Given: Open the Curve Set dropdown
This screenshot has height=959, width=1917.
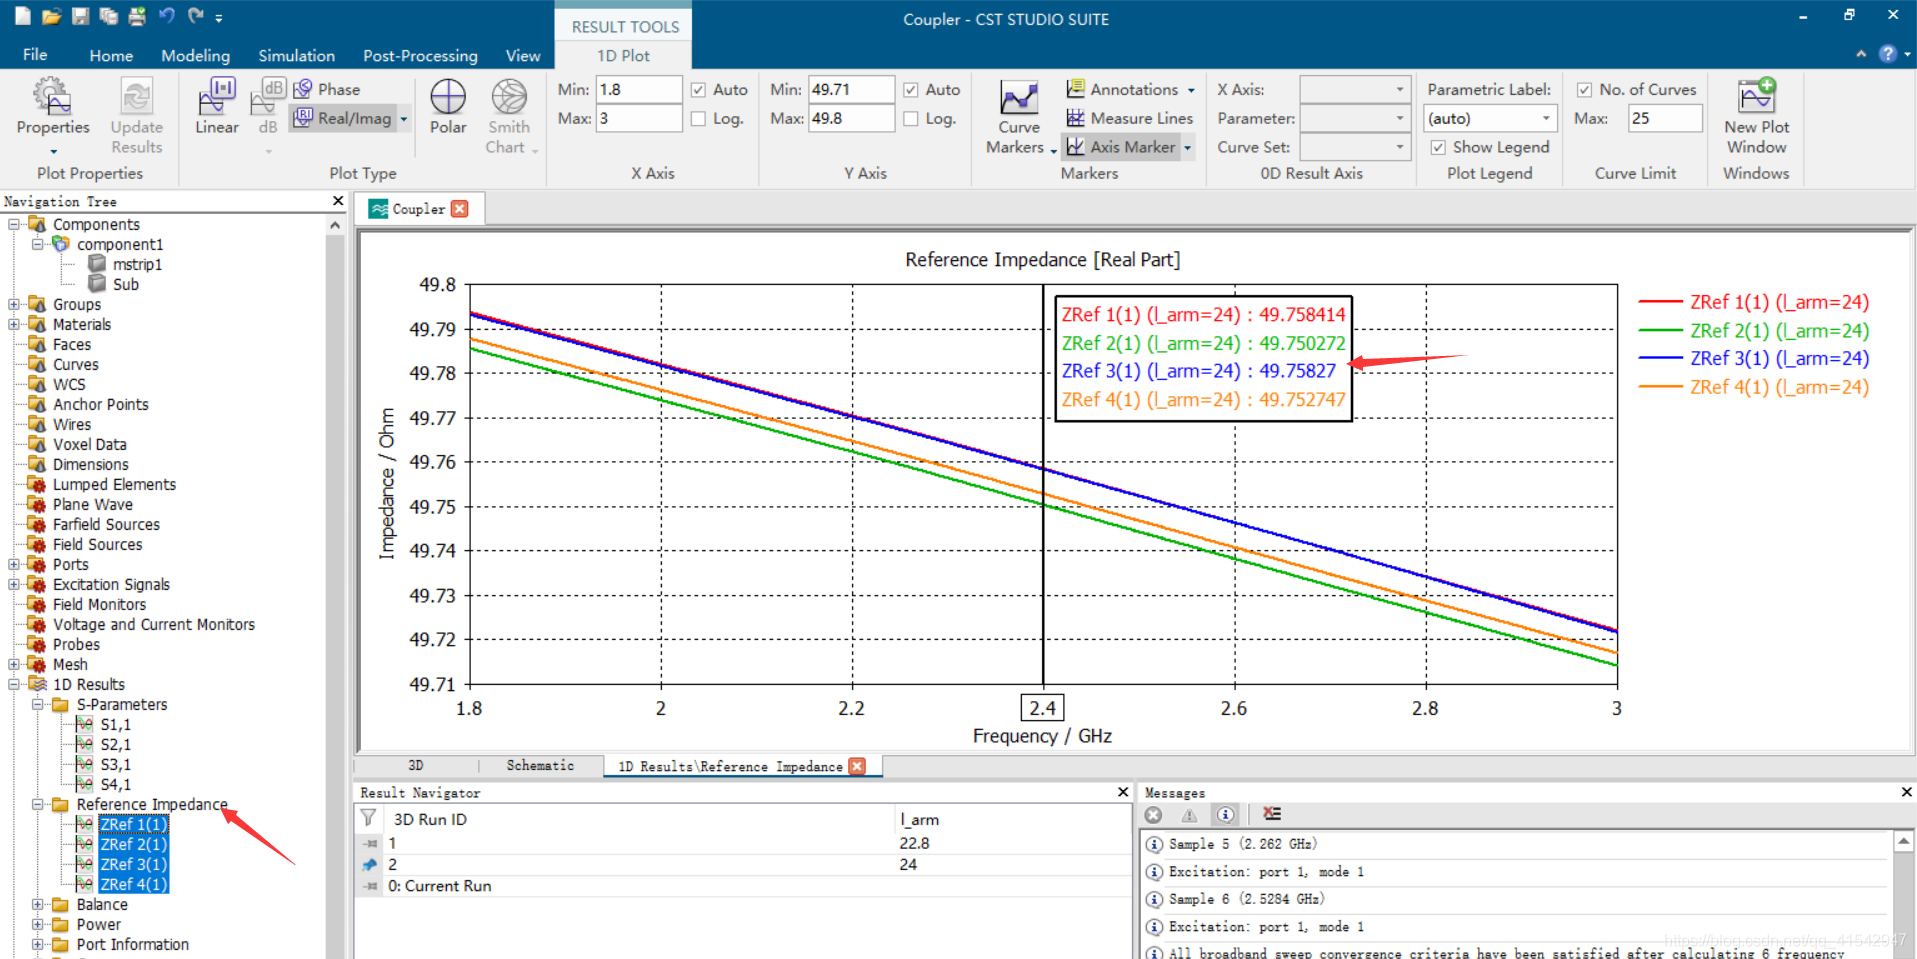Looking at the screenshot, I should pyautogui.click(x=1355, y=147).
